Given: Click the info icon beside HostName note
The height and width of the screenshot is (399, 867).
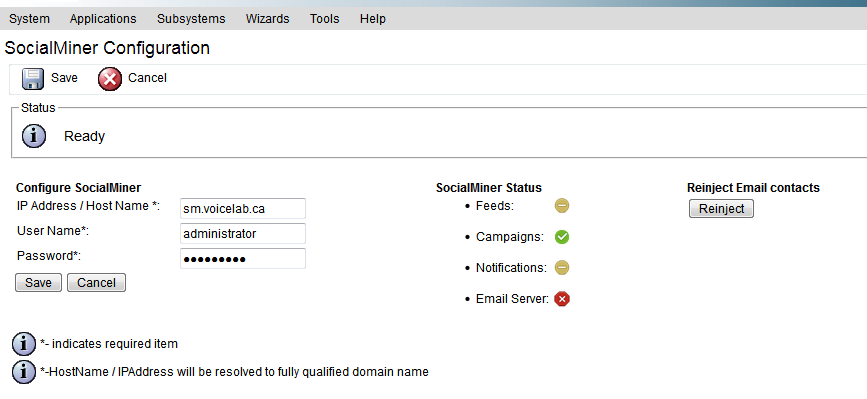Looking at the screenshot, I should 24,372.
